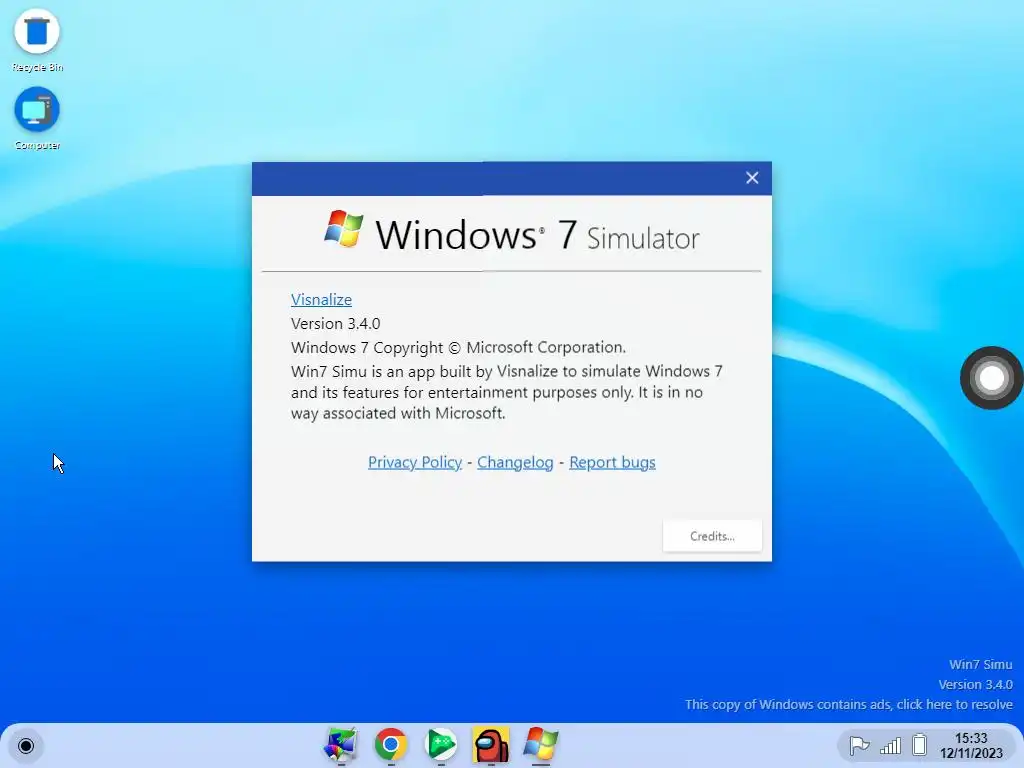1024x768 pixels.
Task: Click the Windows 7 copyright line
Action: pyautogui.click(x=458, y=347)
